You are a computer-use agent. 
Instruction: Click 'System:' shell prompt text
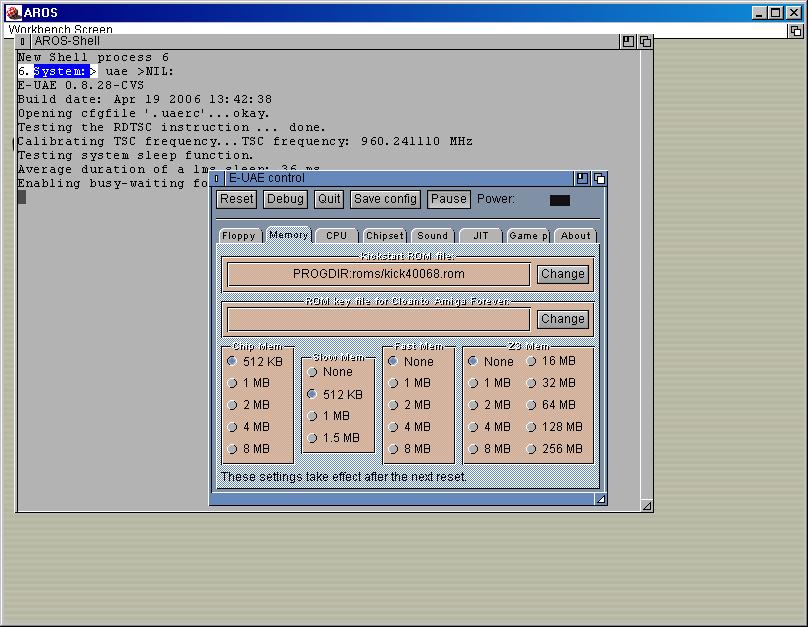click(x=60, y=71)
